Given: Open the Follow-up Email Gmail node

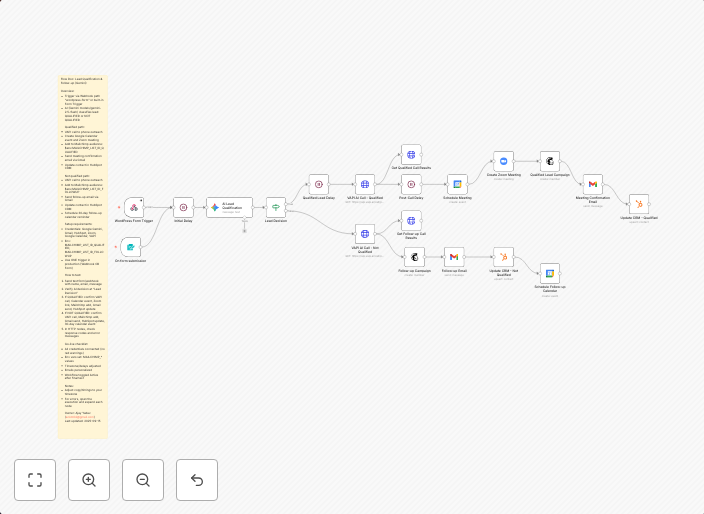Looking at the screenshot, I should pyautogui.click(x=454, y=257).
